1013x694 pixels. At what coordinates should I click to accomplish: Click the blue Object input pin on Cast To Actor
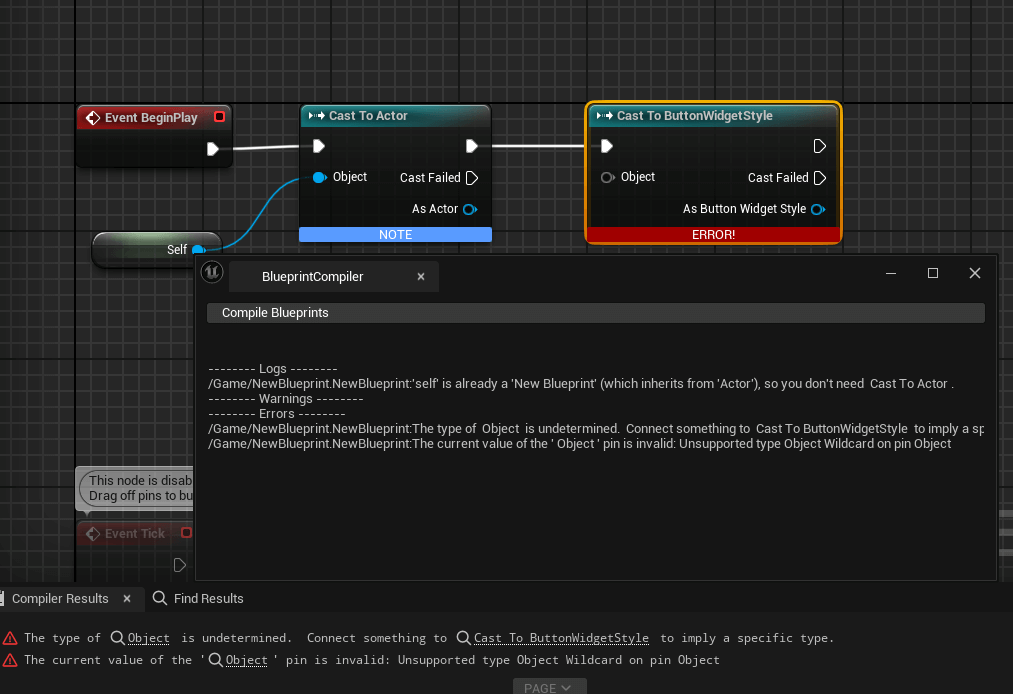[x=319, y=177]
